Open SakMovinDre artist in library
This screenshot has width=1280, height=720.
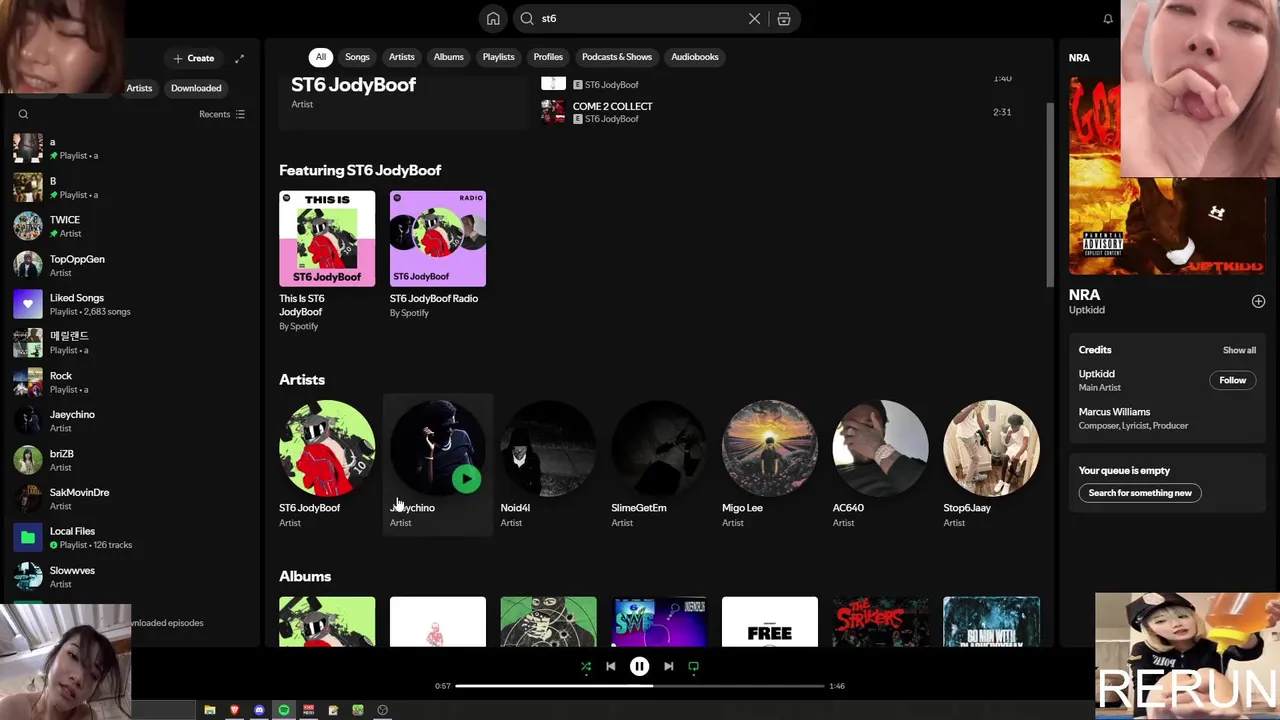130,499
